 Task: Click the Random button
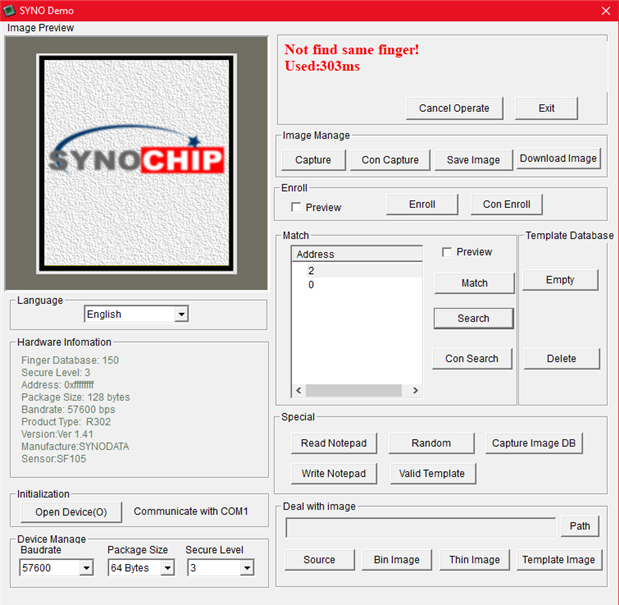tap(431, 443)
